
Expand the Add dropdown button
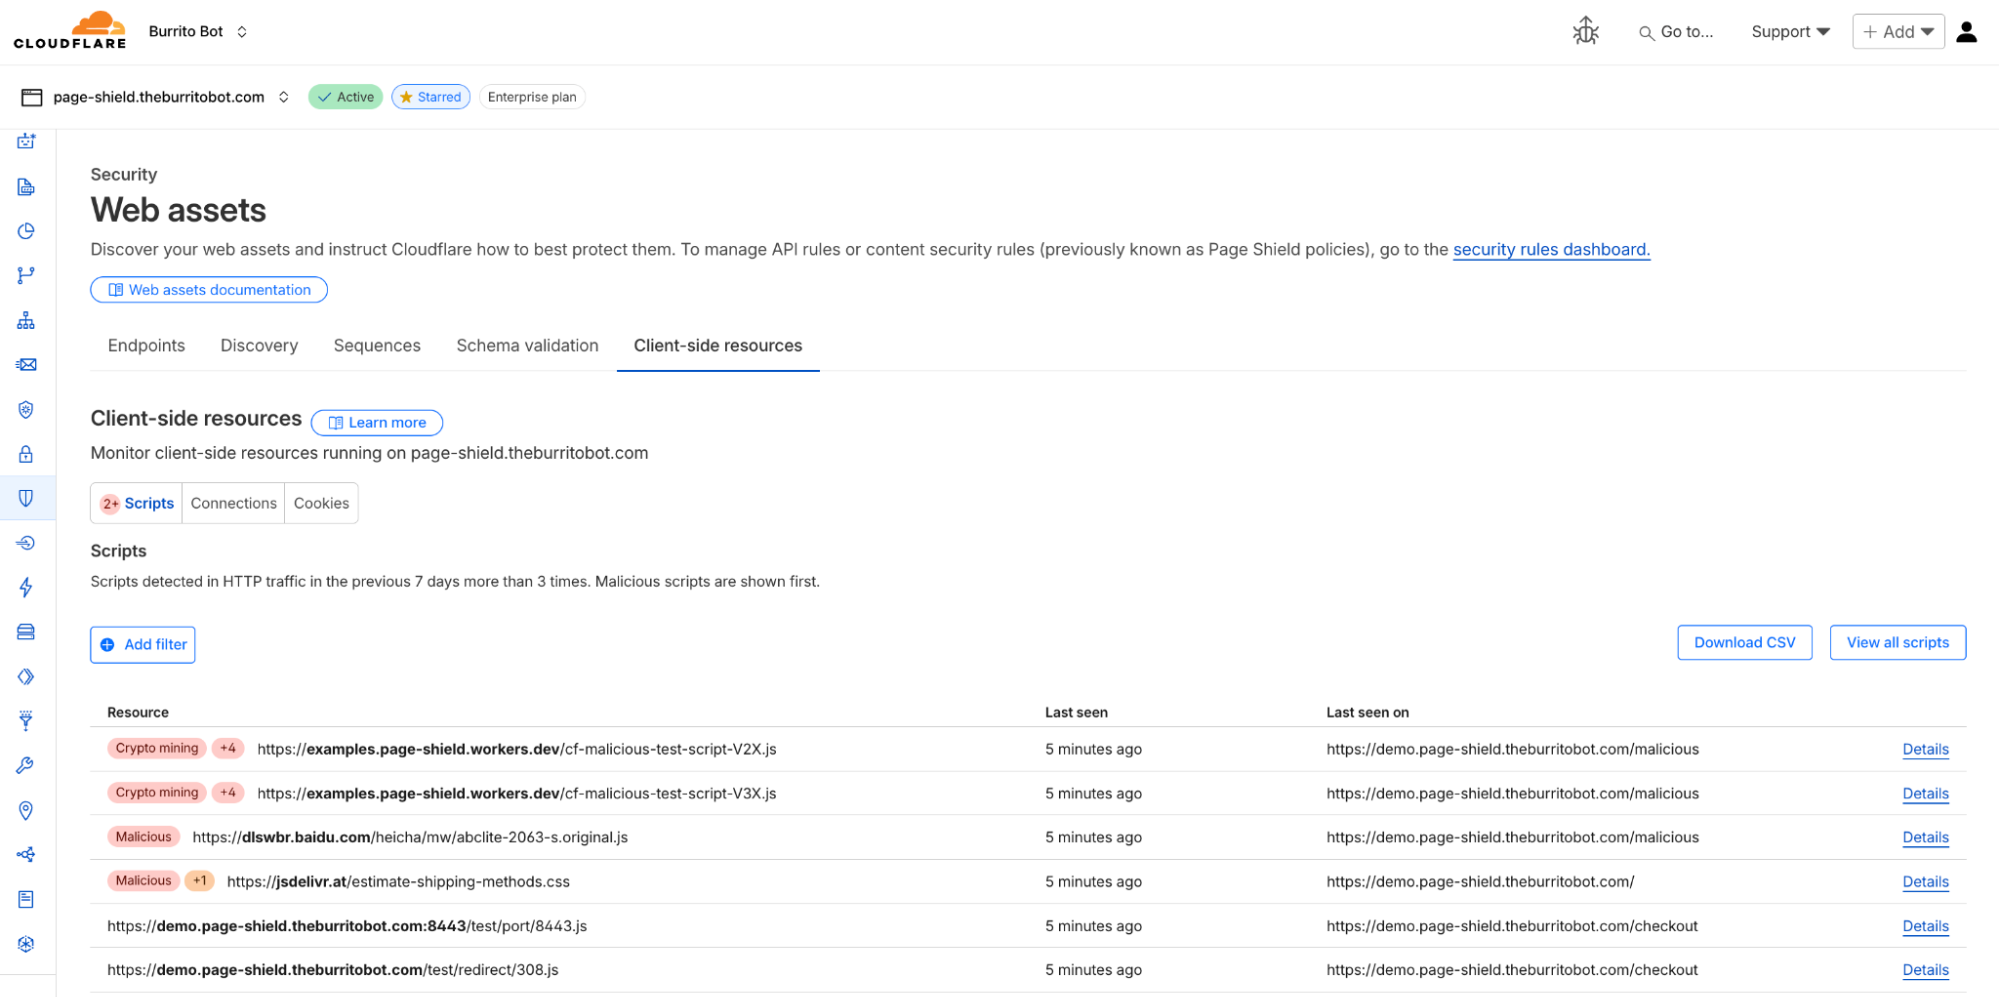[x=1897, y=32]
